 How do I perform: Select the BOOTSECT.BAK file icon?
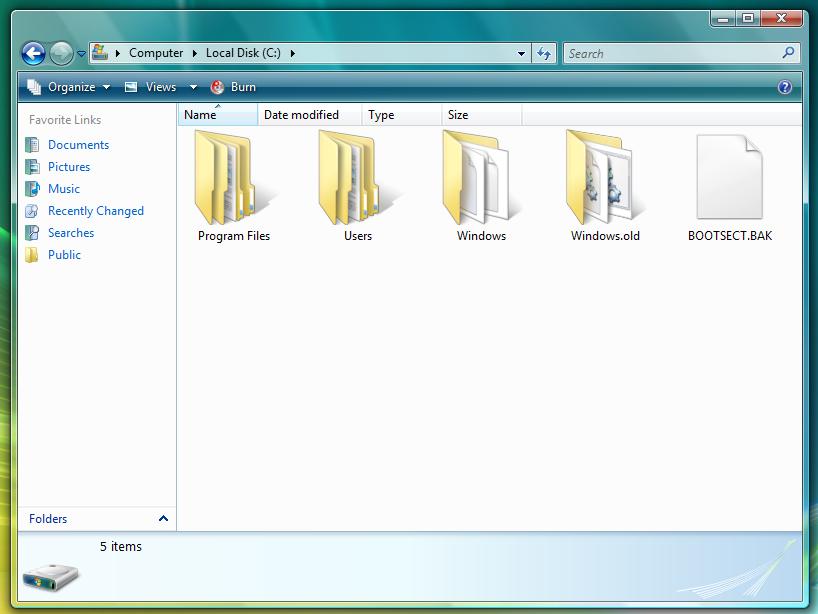click(x=729, y=176)
